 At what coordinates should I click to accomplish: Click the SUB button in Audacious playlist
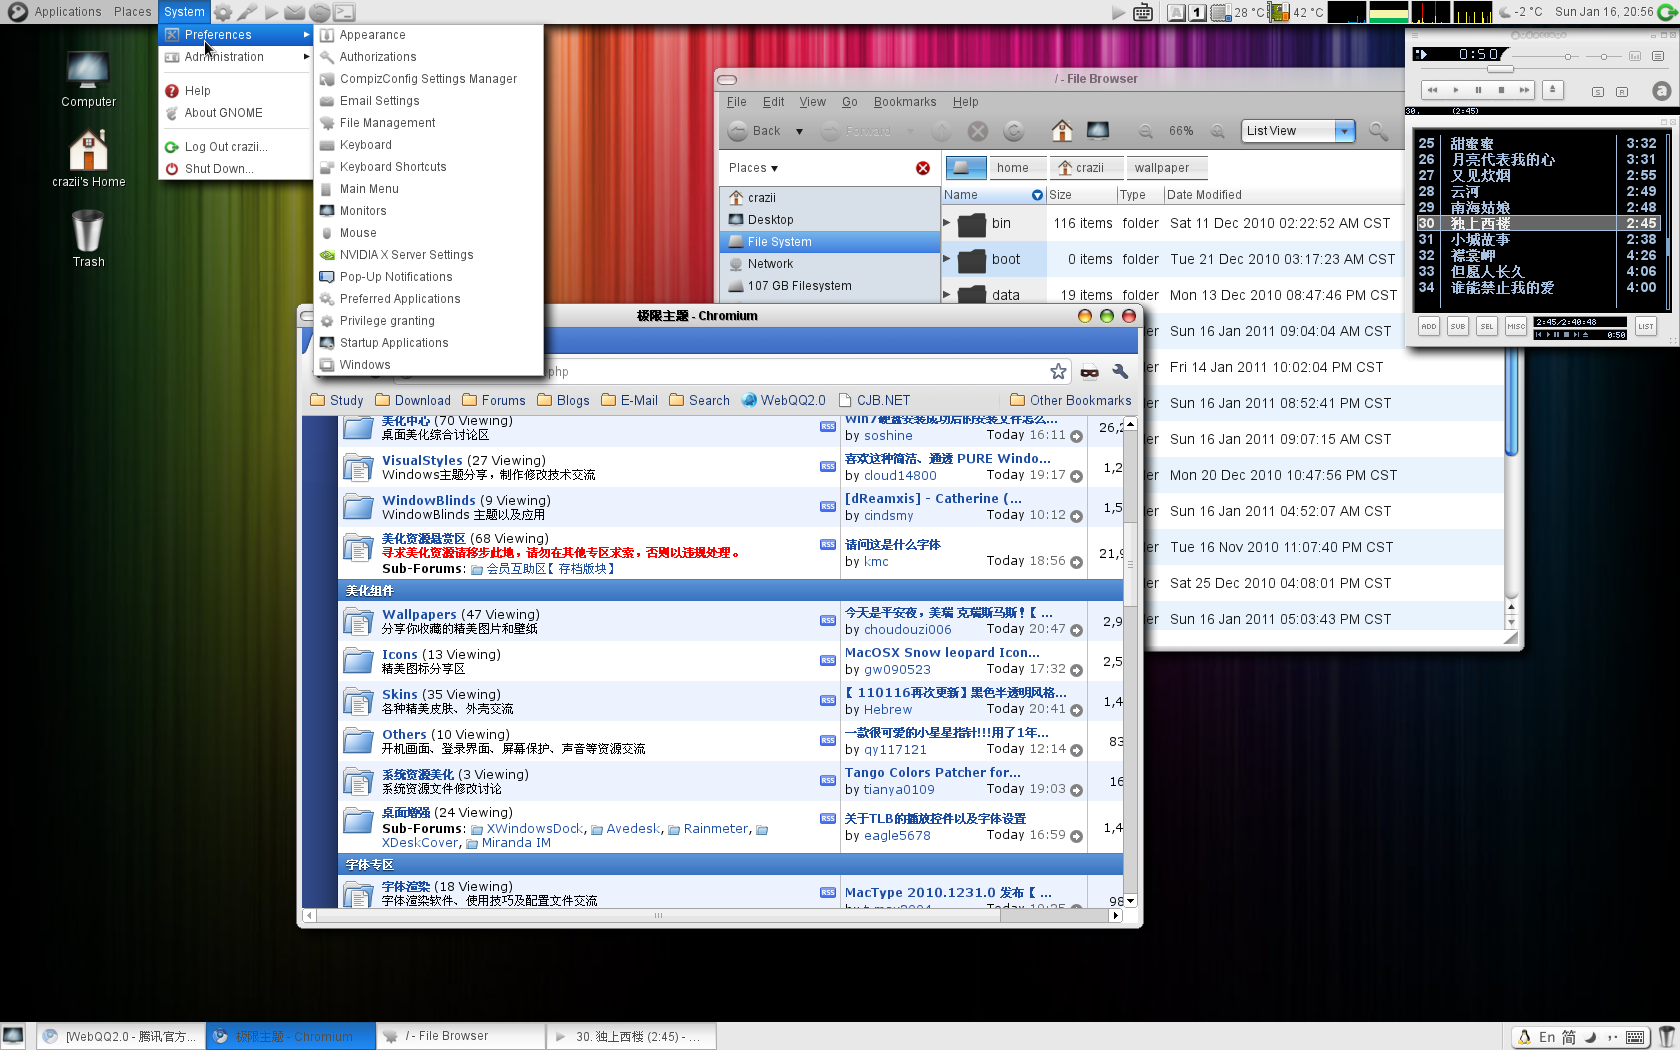(x=1458, y=327)
